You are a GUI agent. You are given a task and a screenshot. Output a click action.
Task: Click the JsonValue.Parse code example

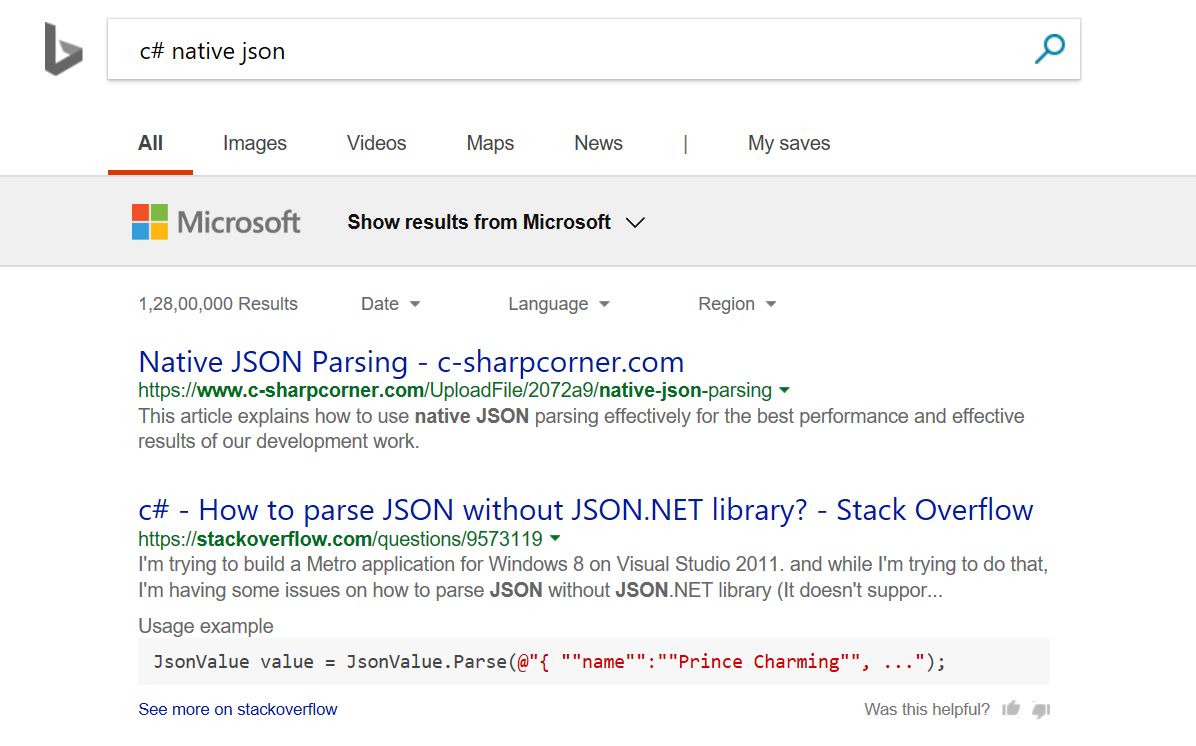click(594, 661)
